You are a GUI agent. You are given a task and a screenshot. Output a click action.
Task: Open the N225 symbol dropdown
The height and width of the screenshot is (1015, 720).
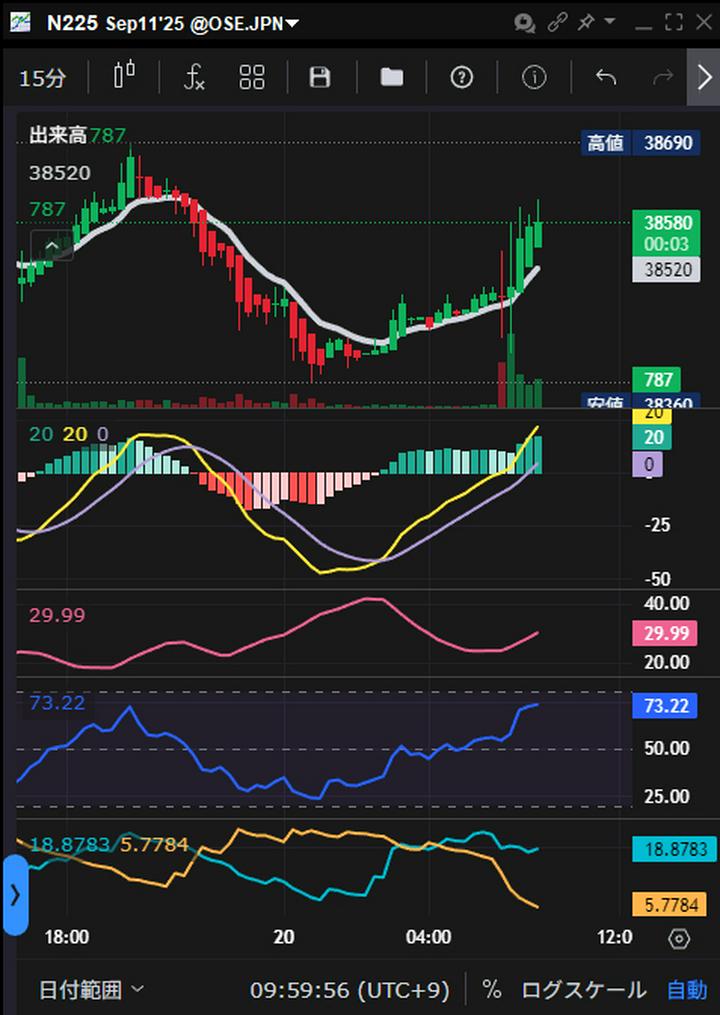pyautogui.click(x=172, y=23)
